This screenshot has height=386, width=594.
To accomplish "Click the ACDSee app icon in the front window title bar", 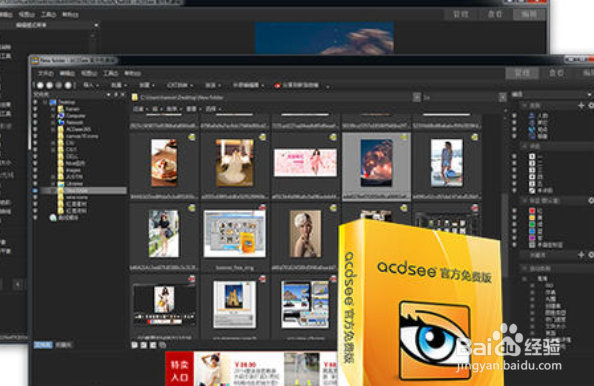I will click(35, 61).
